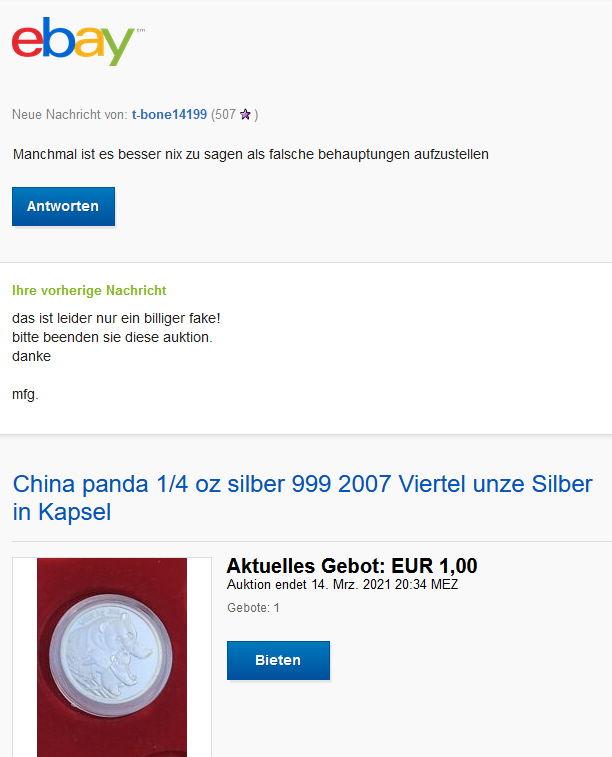Screen dimensions: 612x757
Task: Click the 'Aktuelles Gebot: EUR 1,00' price text
Action: 352,566
